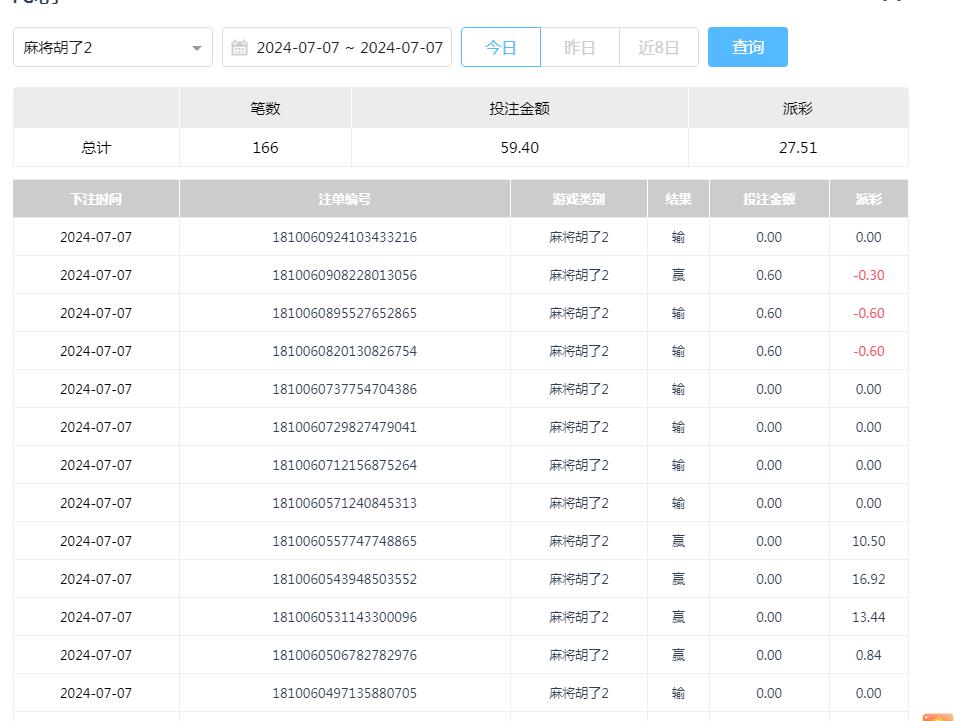The image size is (954, 721).
Task: Click the 派彩 column header
Action: click(868, 198)
